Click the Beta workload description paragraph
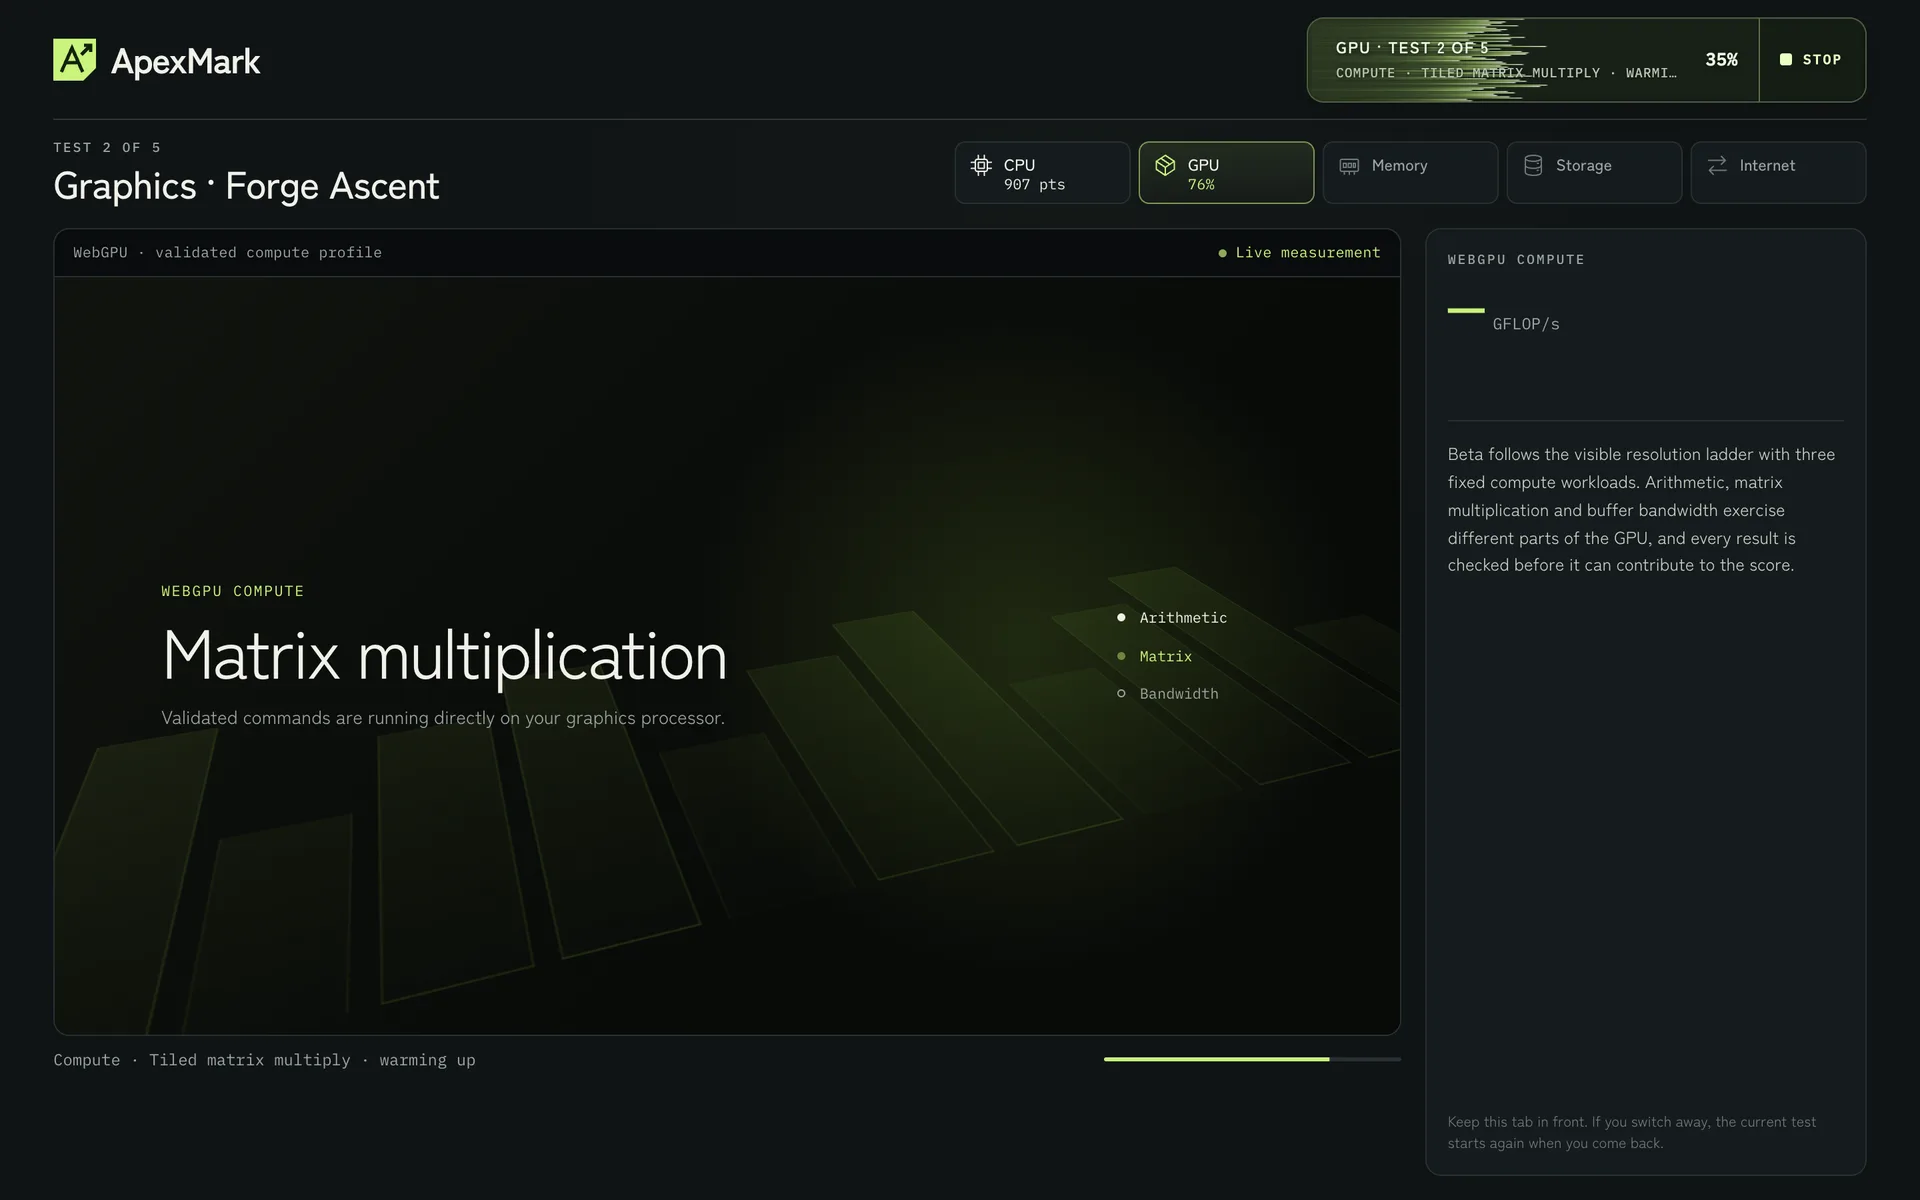This screenshot has height=1200, width=1920. coord(1641,510)
